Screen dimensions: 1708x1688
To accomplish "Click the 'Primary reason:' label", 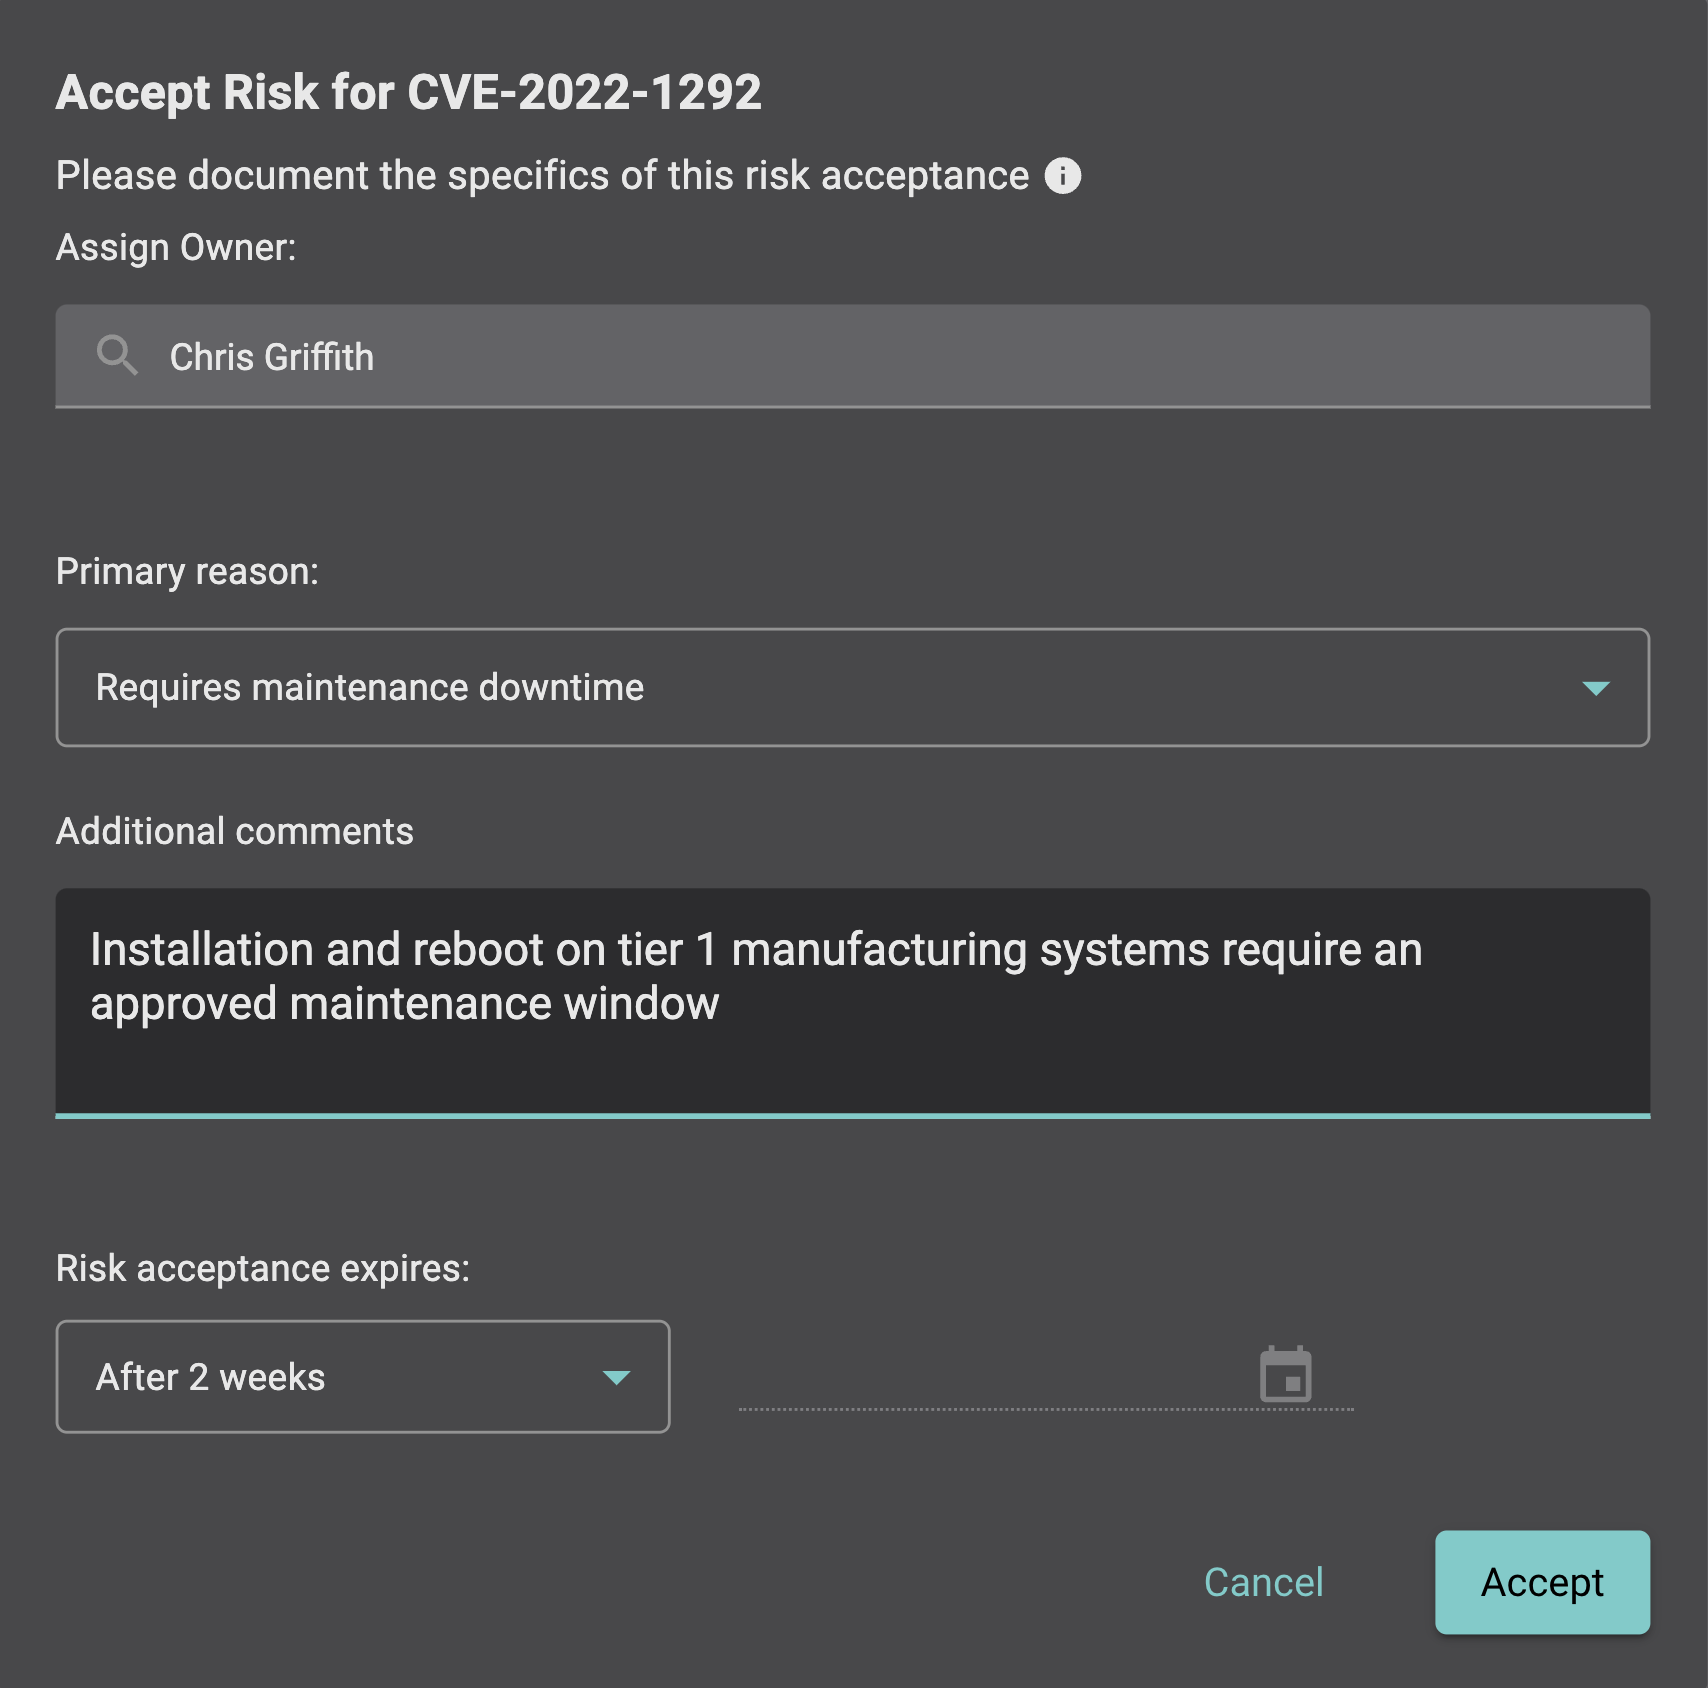I will 187,572.
